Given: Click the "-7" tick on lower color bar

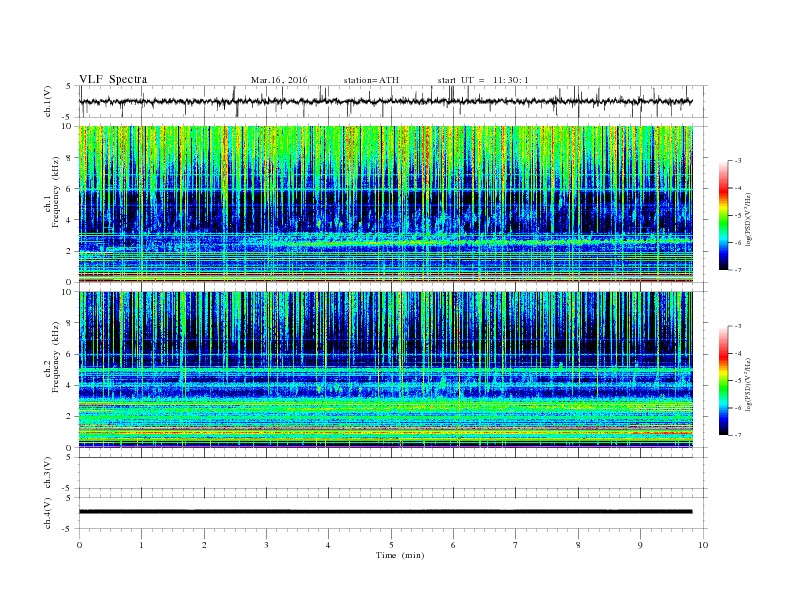Looking at the screenshot, I should (738, 435).
